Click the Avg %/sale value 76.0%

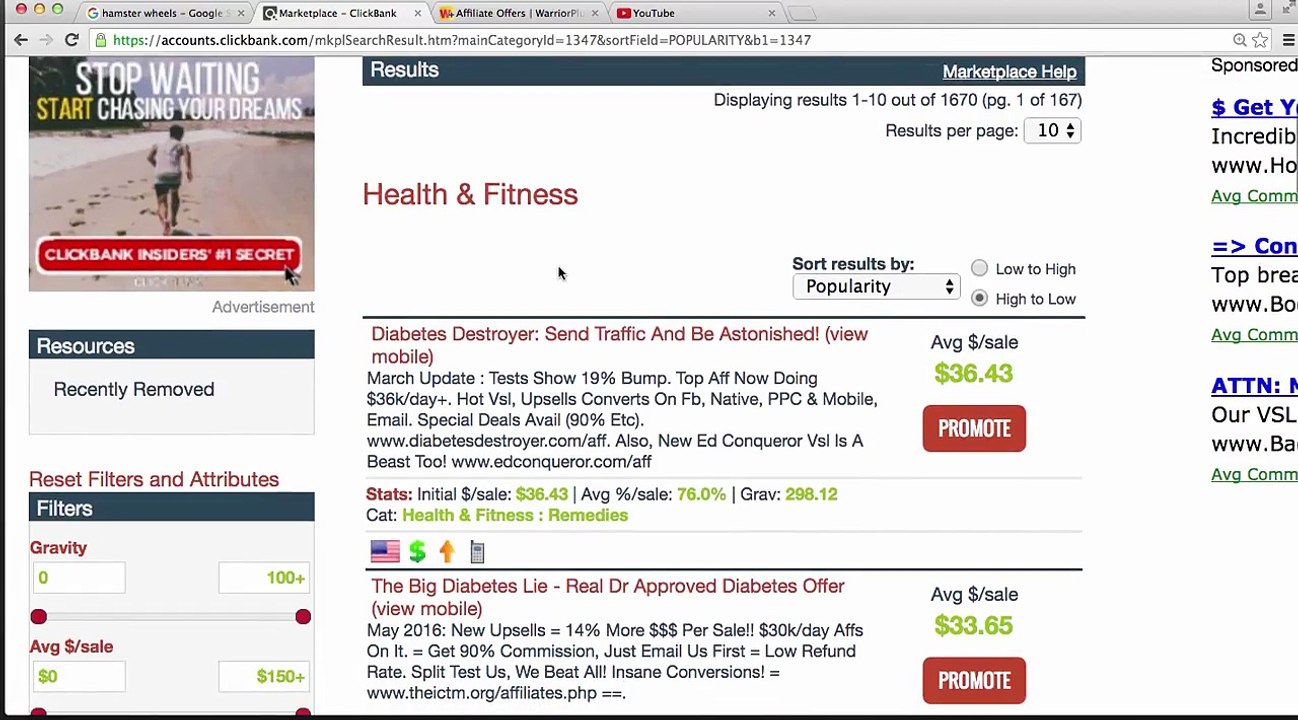701,494
